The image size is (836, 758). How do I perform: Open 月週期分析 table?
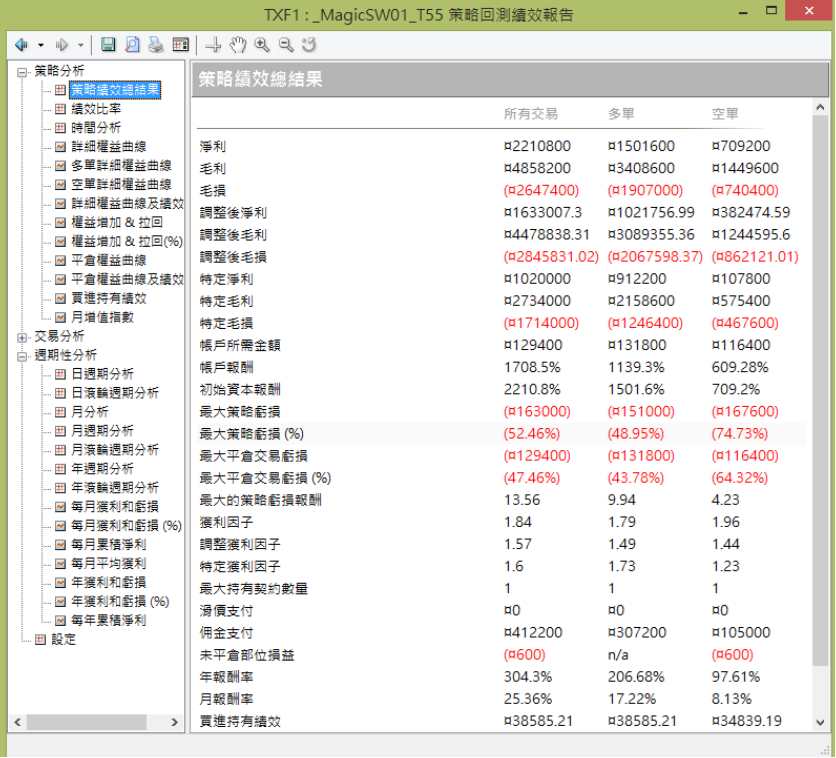[x=102, y=431]
